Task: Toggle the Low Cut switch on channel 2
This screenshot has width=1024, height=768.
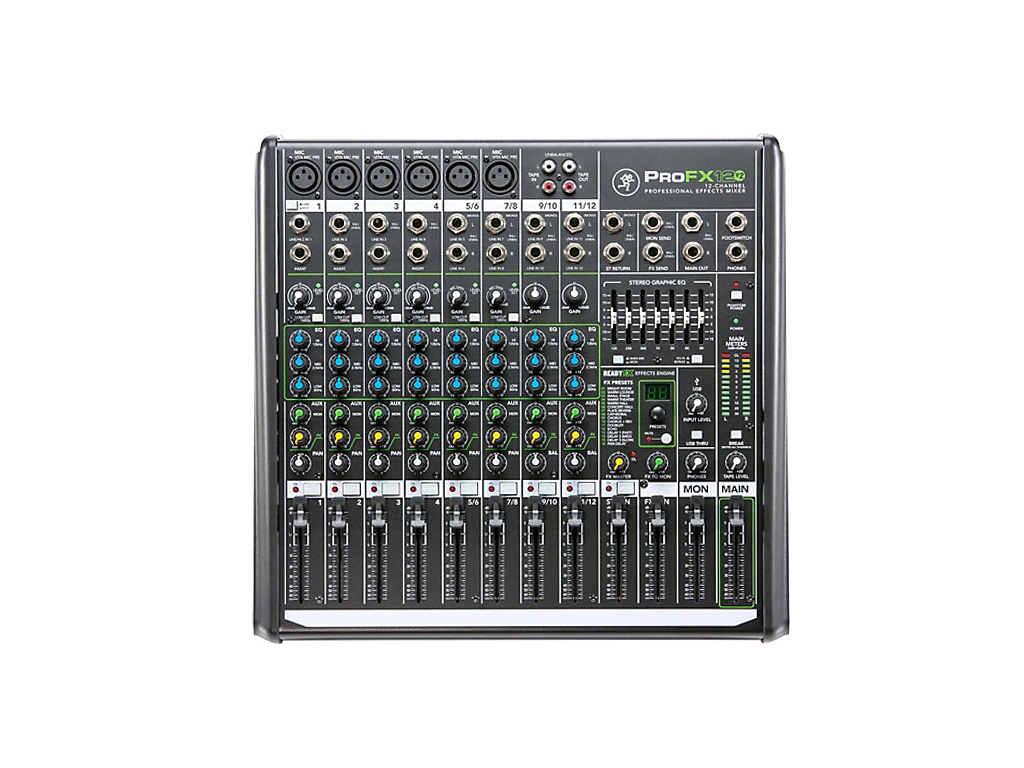Action: 357,318
